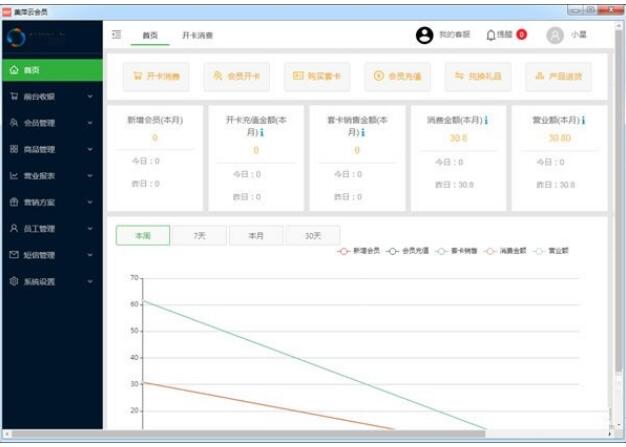Open the 会员管理 sidebar menu label
This screenshot has width=626, height=447.
[x=39, y=123]
